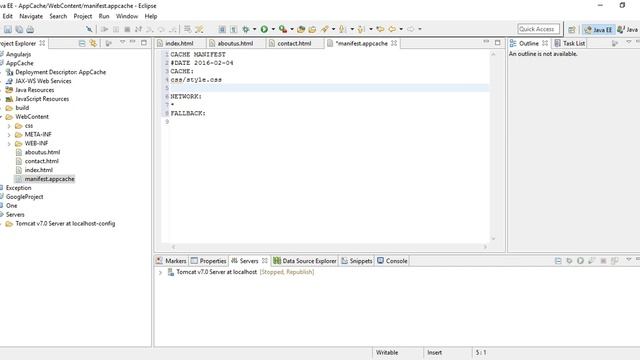The width and height of the screenshot is (640, 360).
Task: Click the Last Edit Location icon
Action: point(380,29)
